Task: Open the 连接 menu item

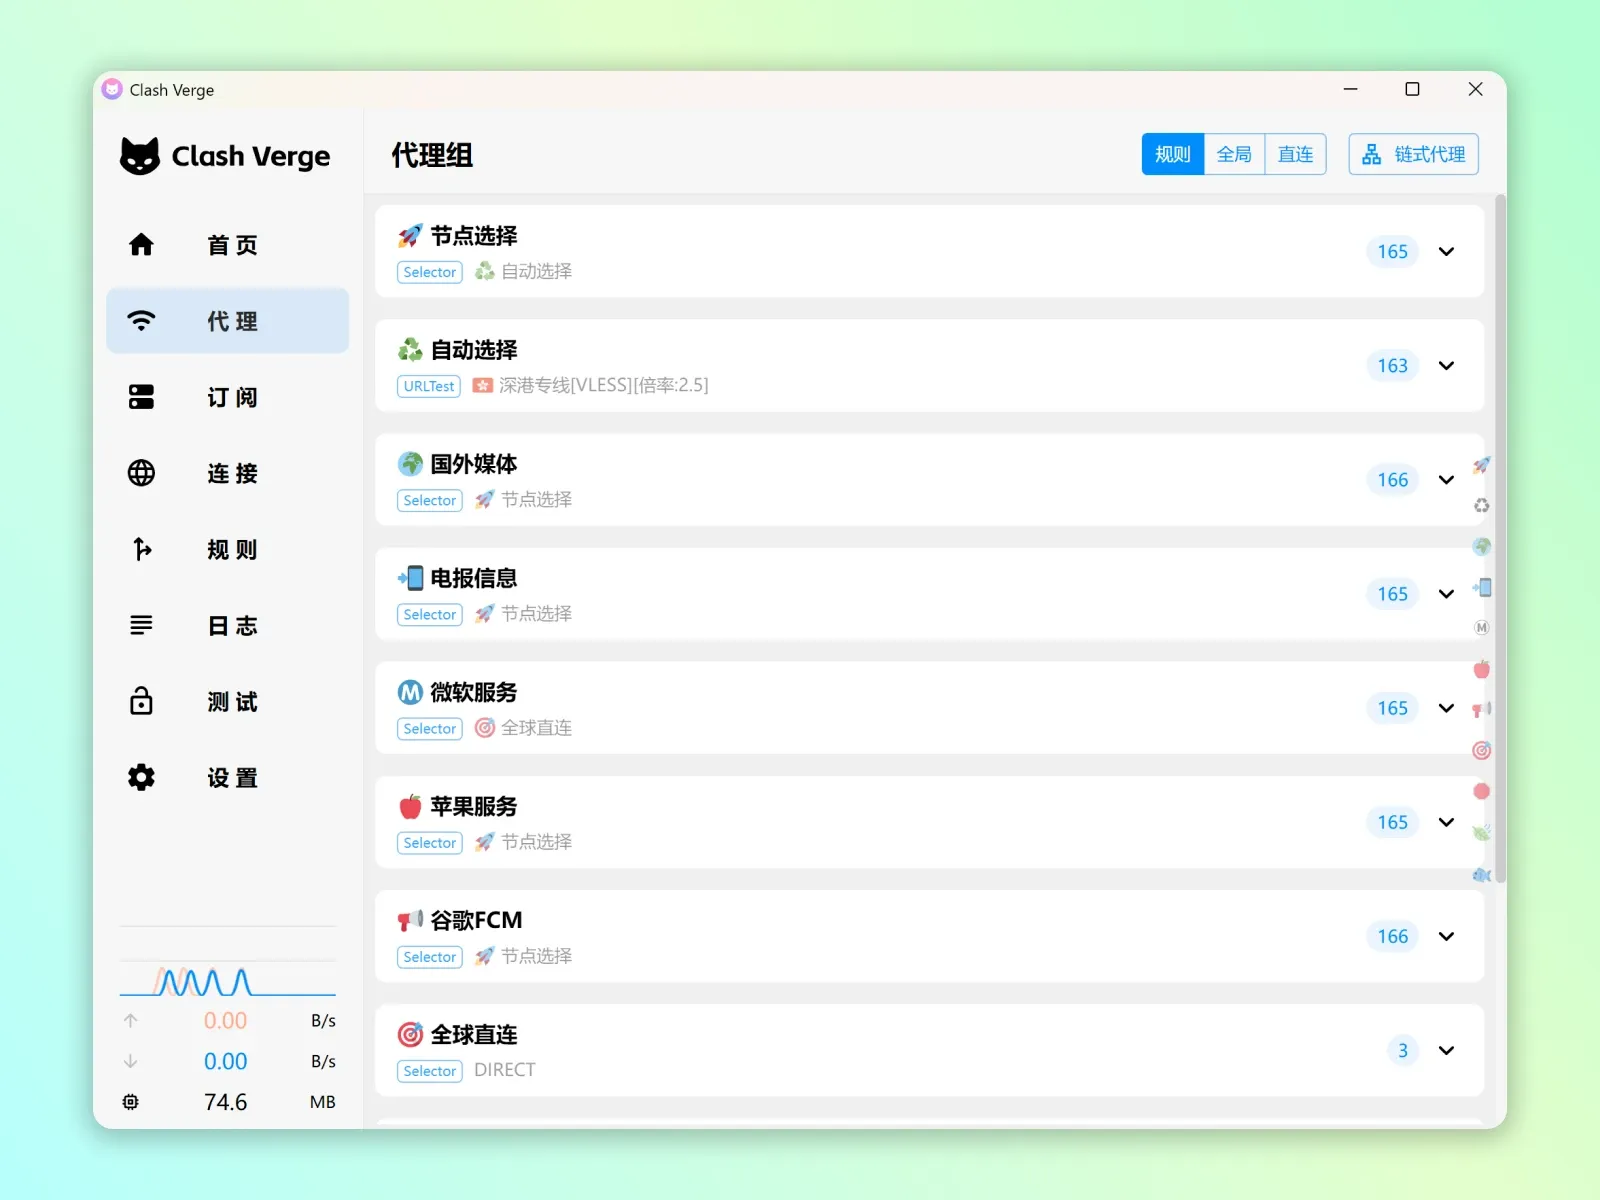Action: (228, 473)
